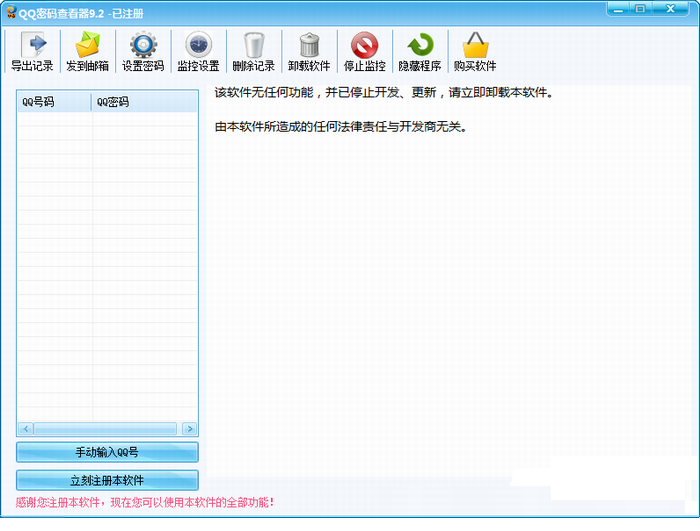
Task: Click the list's left scroll arrow
Action: point(25,429)
